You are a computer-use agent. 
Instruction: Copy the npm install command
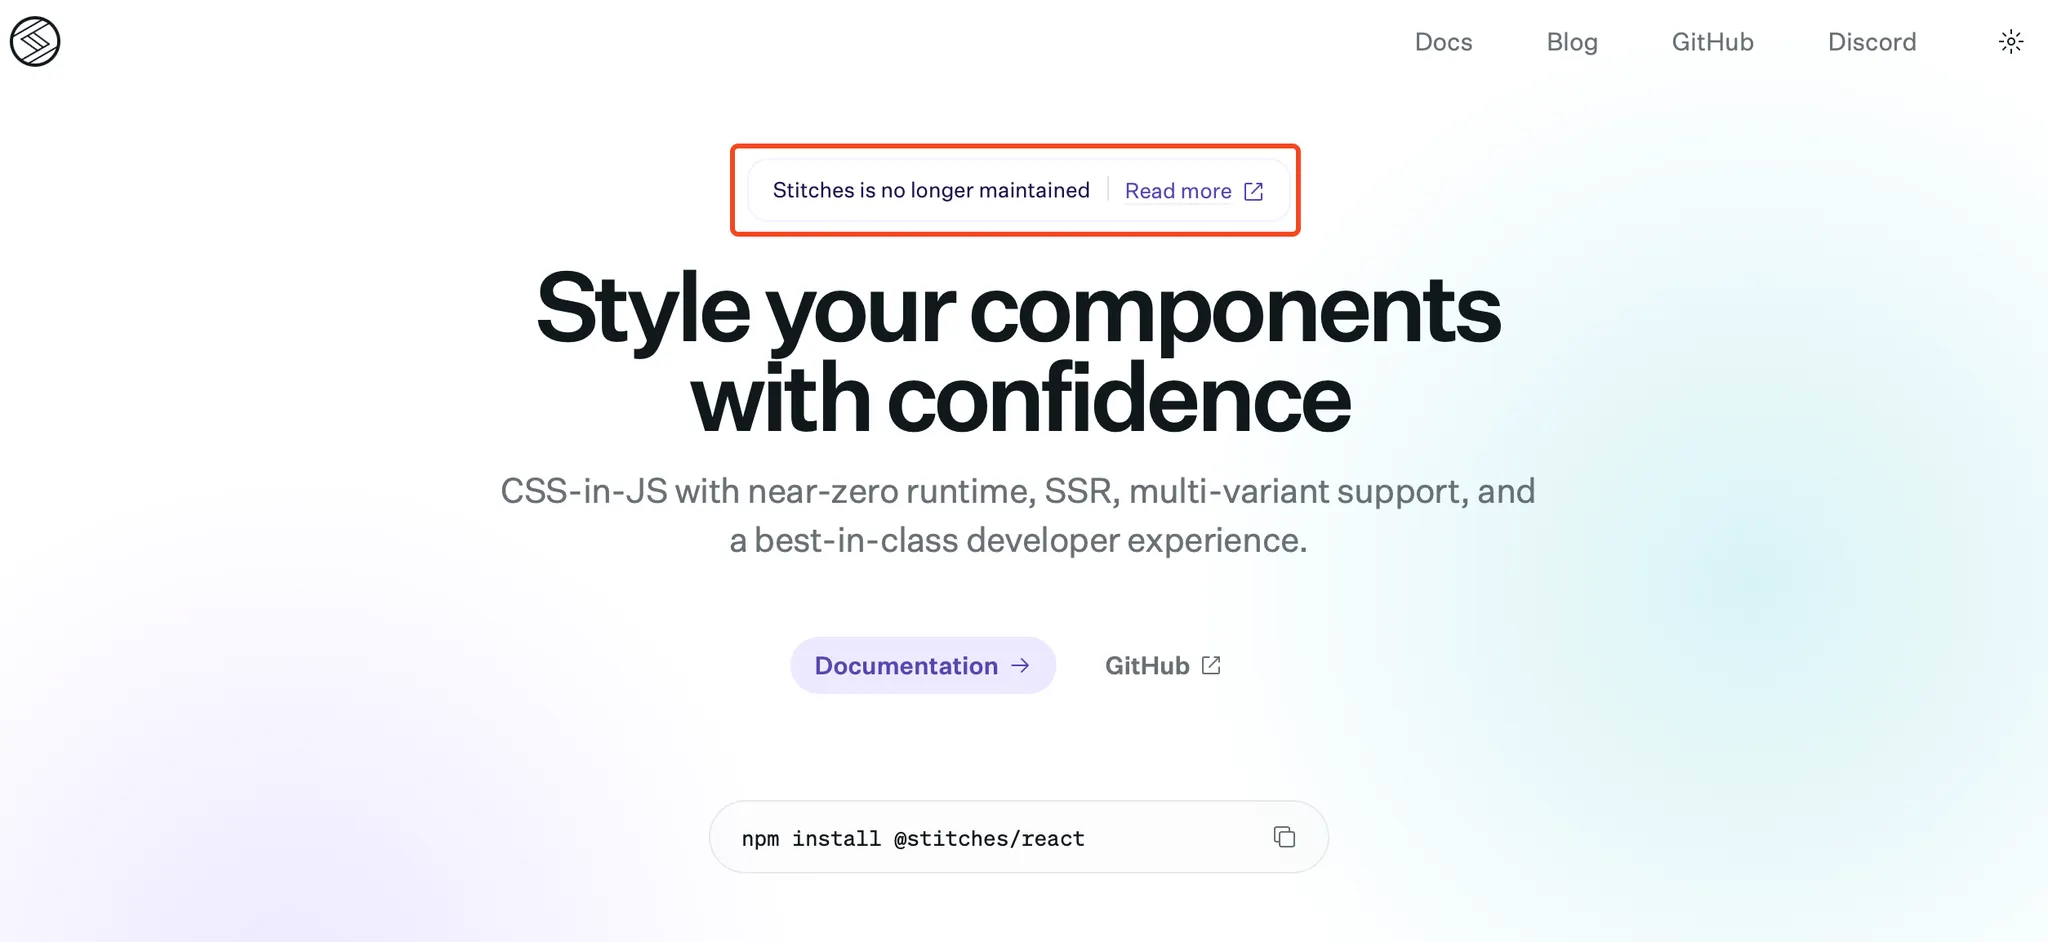pyautogui.click(x=1284, y=837)
